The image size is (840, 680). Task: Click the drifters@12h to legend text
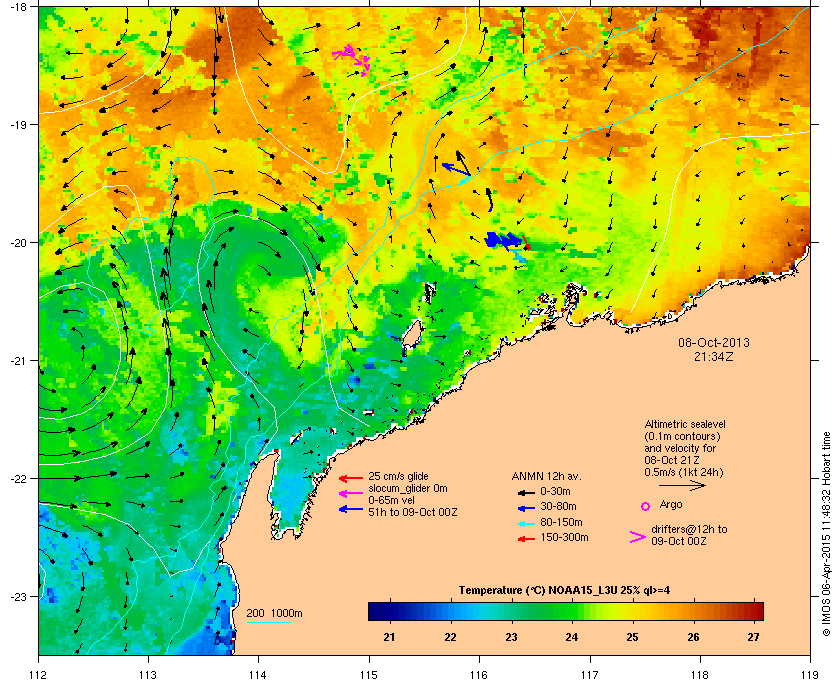[x=689, y=529]
